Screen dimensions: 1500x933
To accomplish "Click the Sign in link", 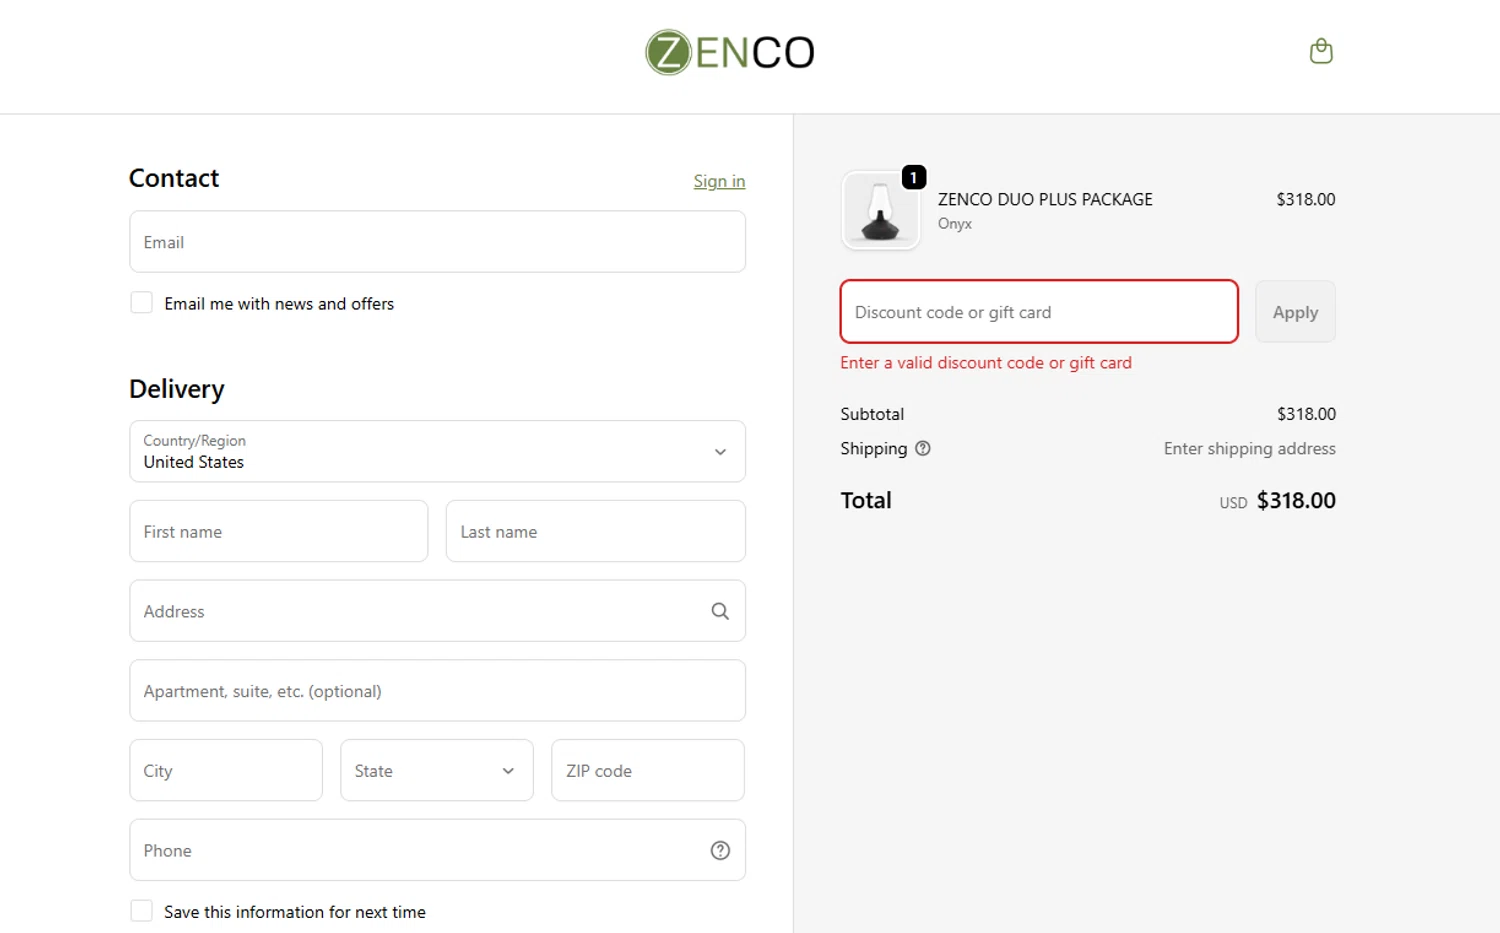I will [x=719, y=181].
